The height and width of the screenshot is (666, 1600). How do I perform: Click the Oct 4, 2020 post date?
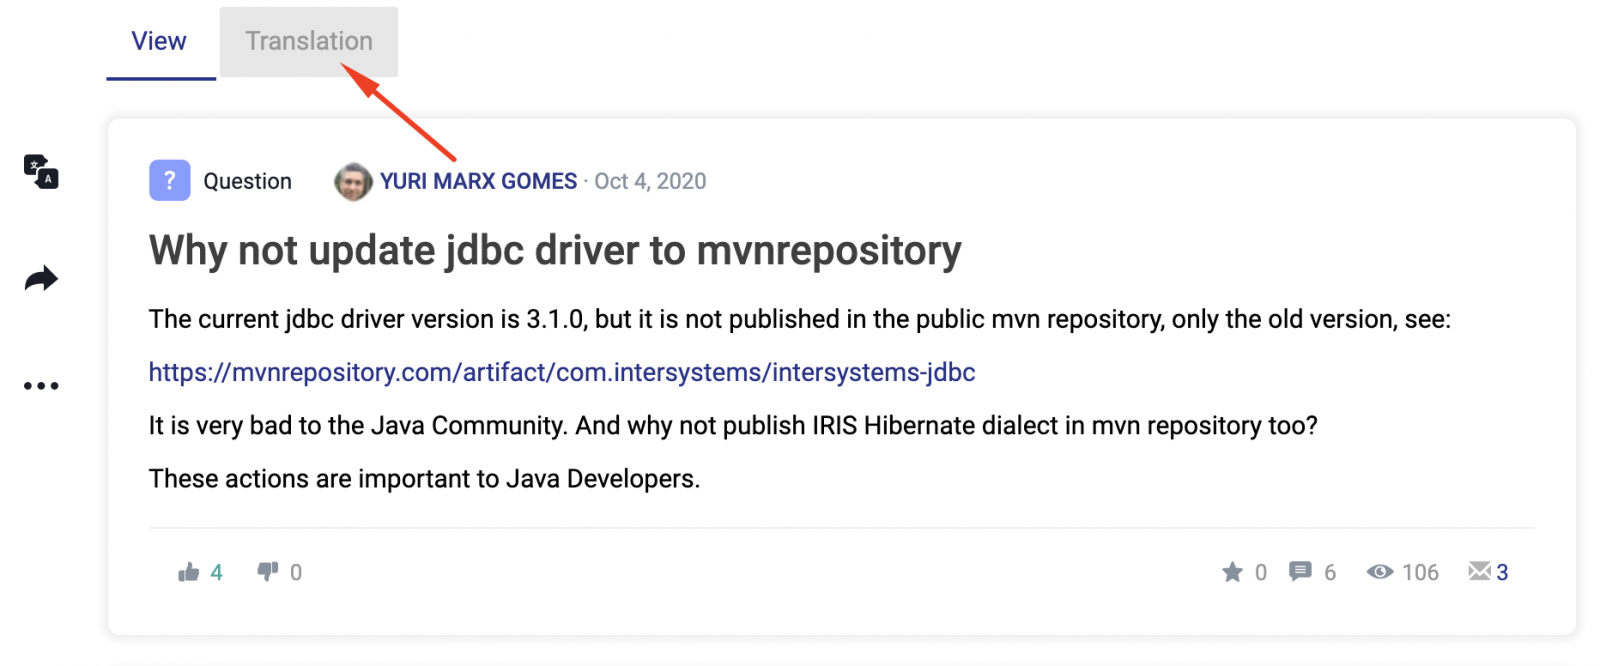click(x=650, y=181)
